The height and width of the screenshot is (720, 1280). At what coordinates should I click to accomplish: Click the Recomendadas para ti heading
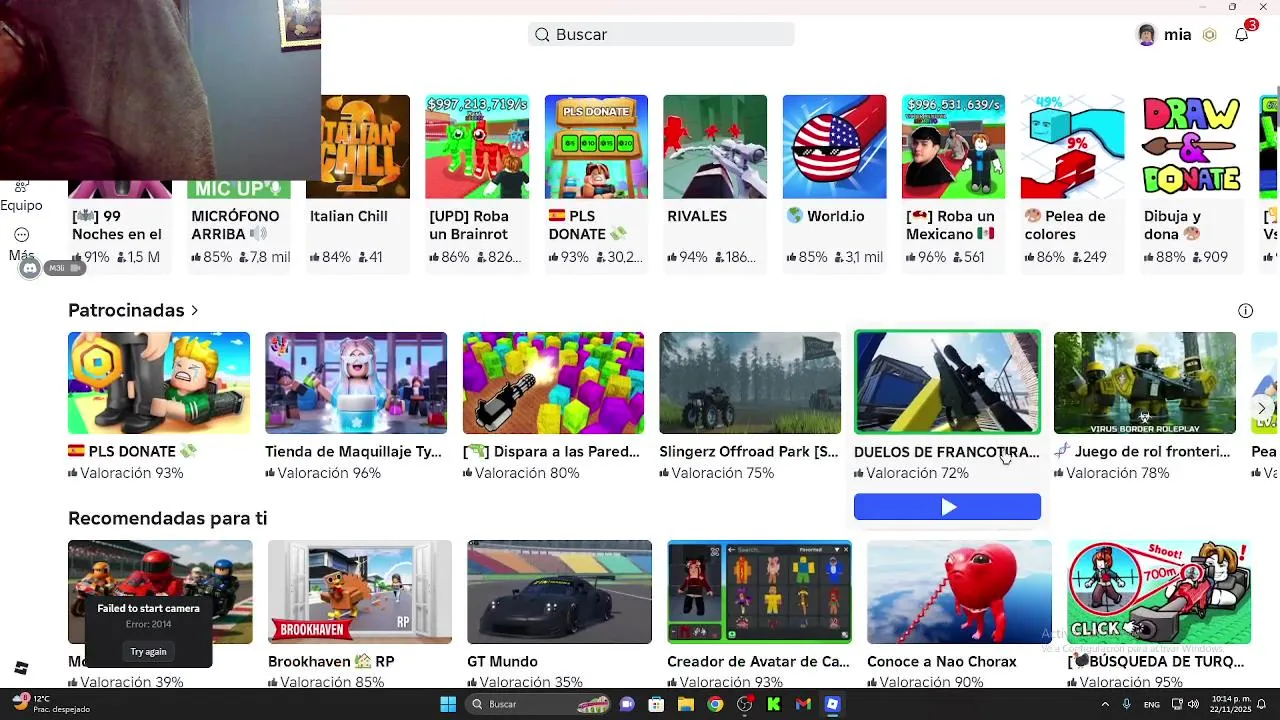coord(167,518)
